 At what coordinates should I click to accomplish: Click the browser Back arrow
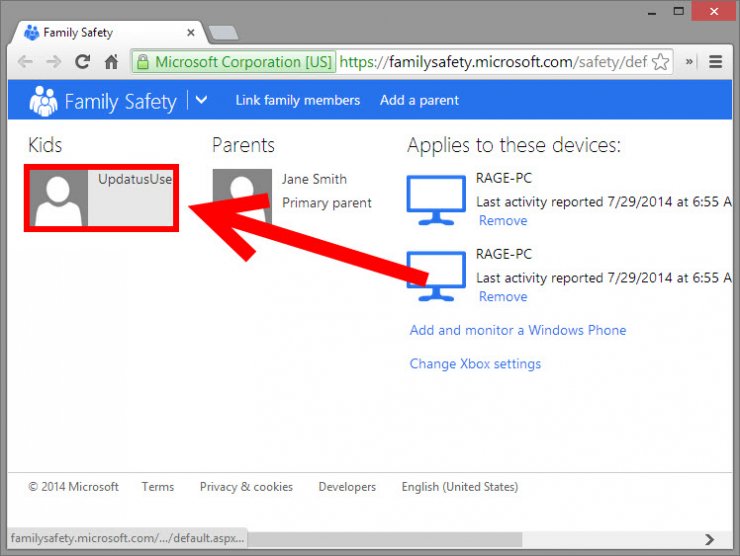[25, 62]
